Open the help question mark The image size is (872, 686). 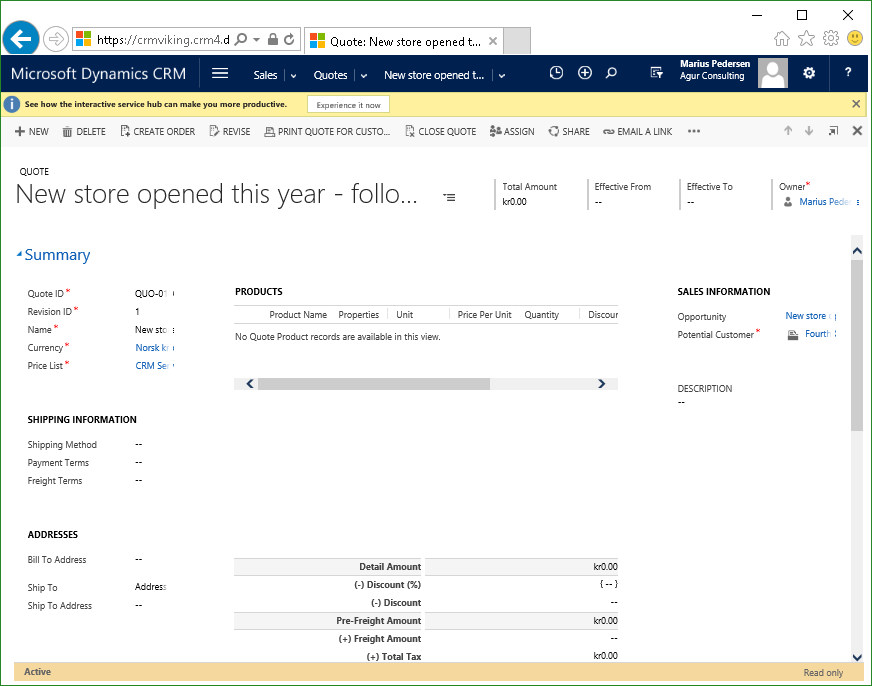pyautogui.click(x=848, y=72)
